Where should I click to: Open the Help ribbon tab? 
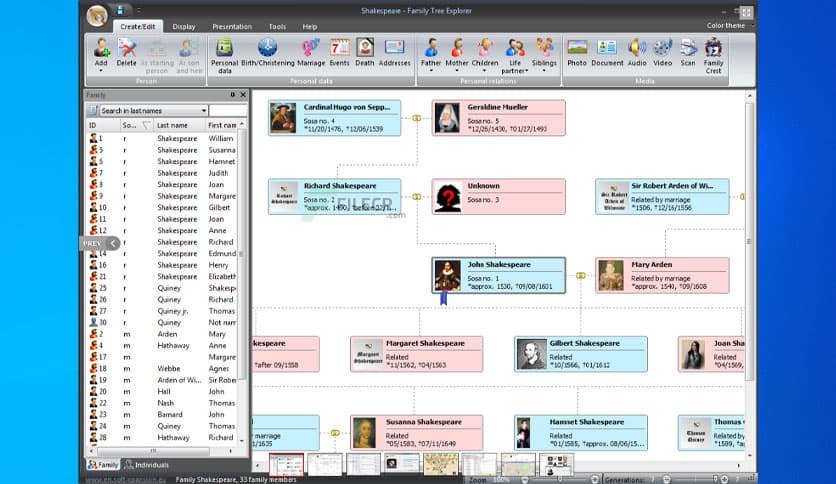coord(310,27)
